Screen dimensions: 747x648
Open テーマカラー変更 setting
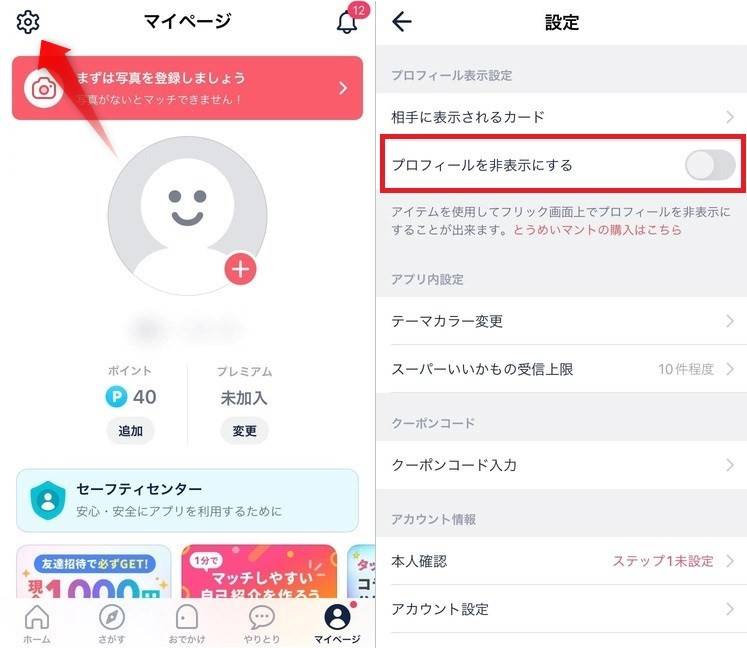pos(561,321)
